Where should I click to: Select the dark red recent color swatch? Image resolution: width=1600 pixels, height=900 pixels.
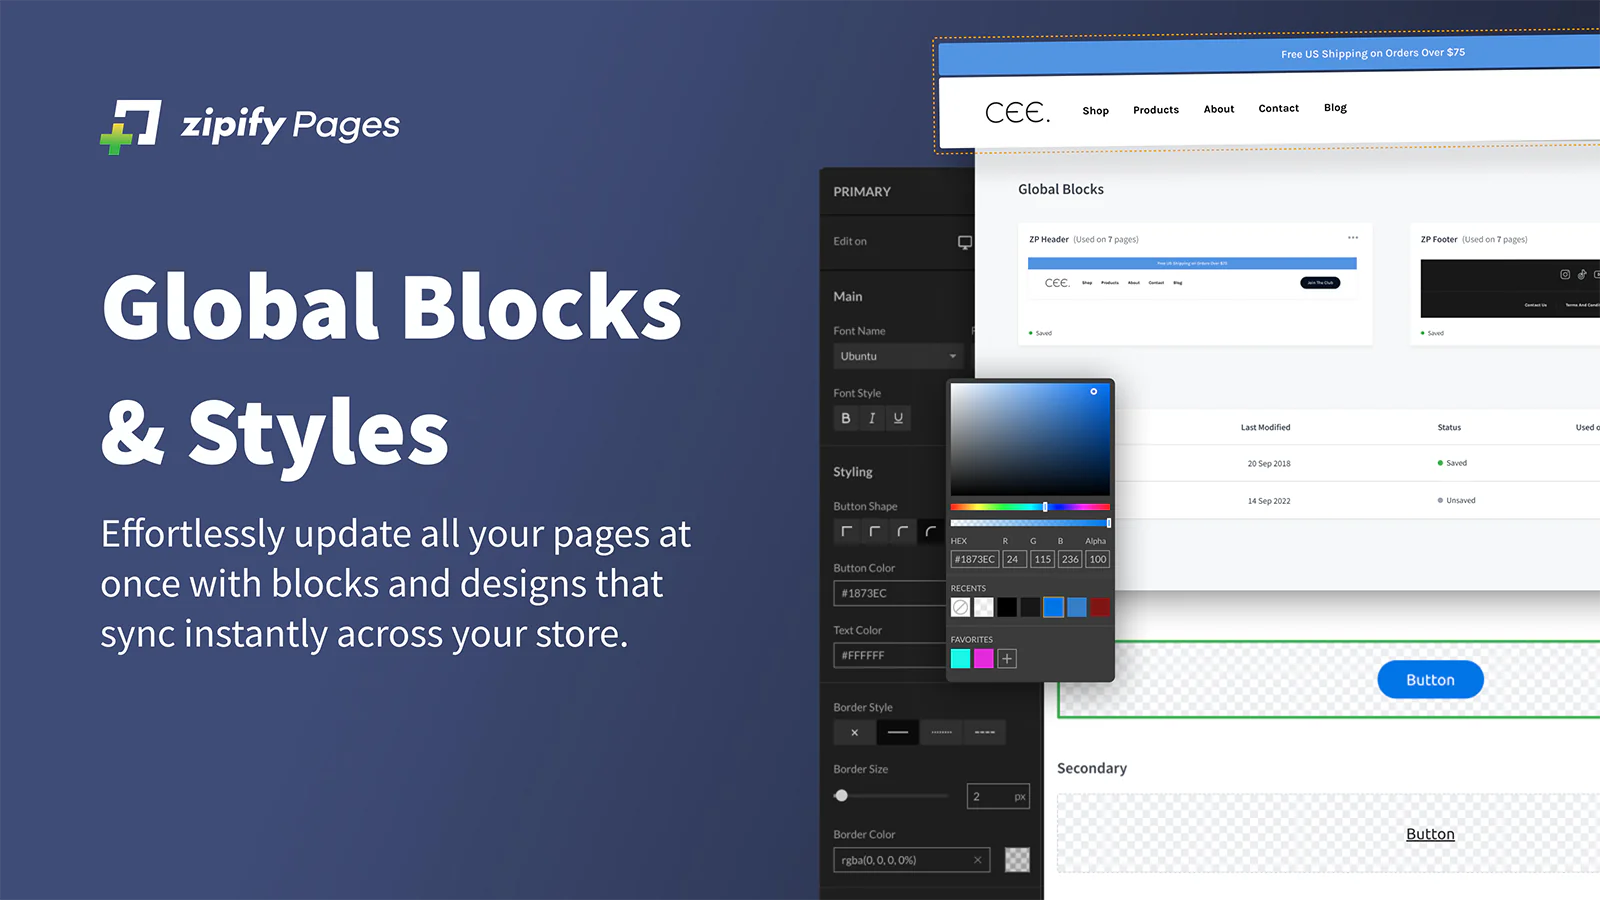coord(1100,607)
